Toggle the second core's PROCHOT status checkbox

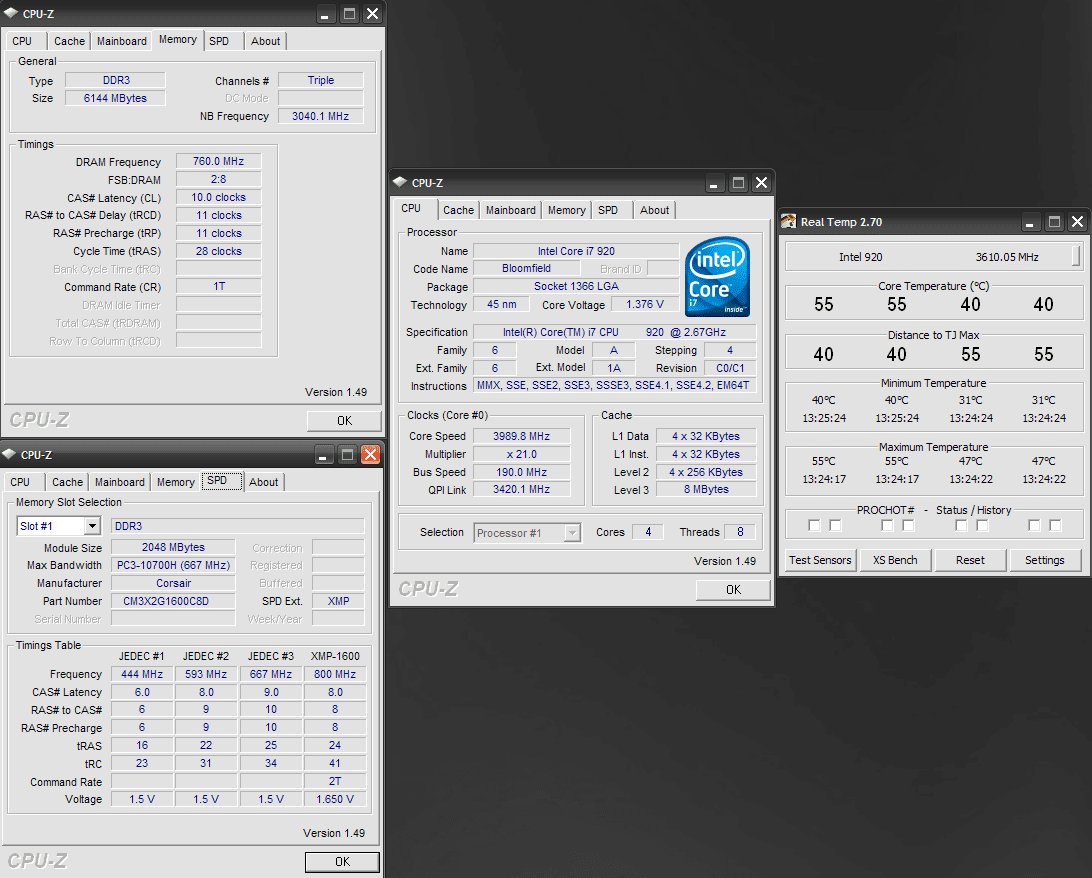click(x=887, y=525)
